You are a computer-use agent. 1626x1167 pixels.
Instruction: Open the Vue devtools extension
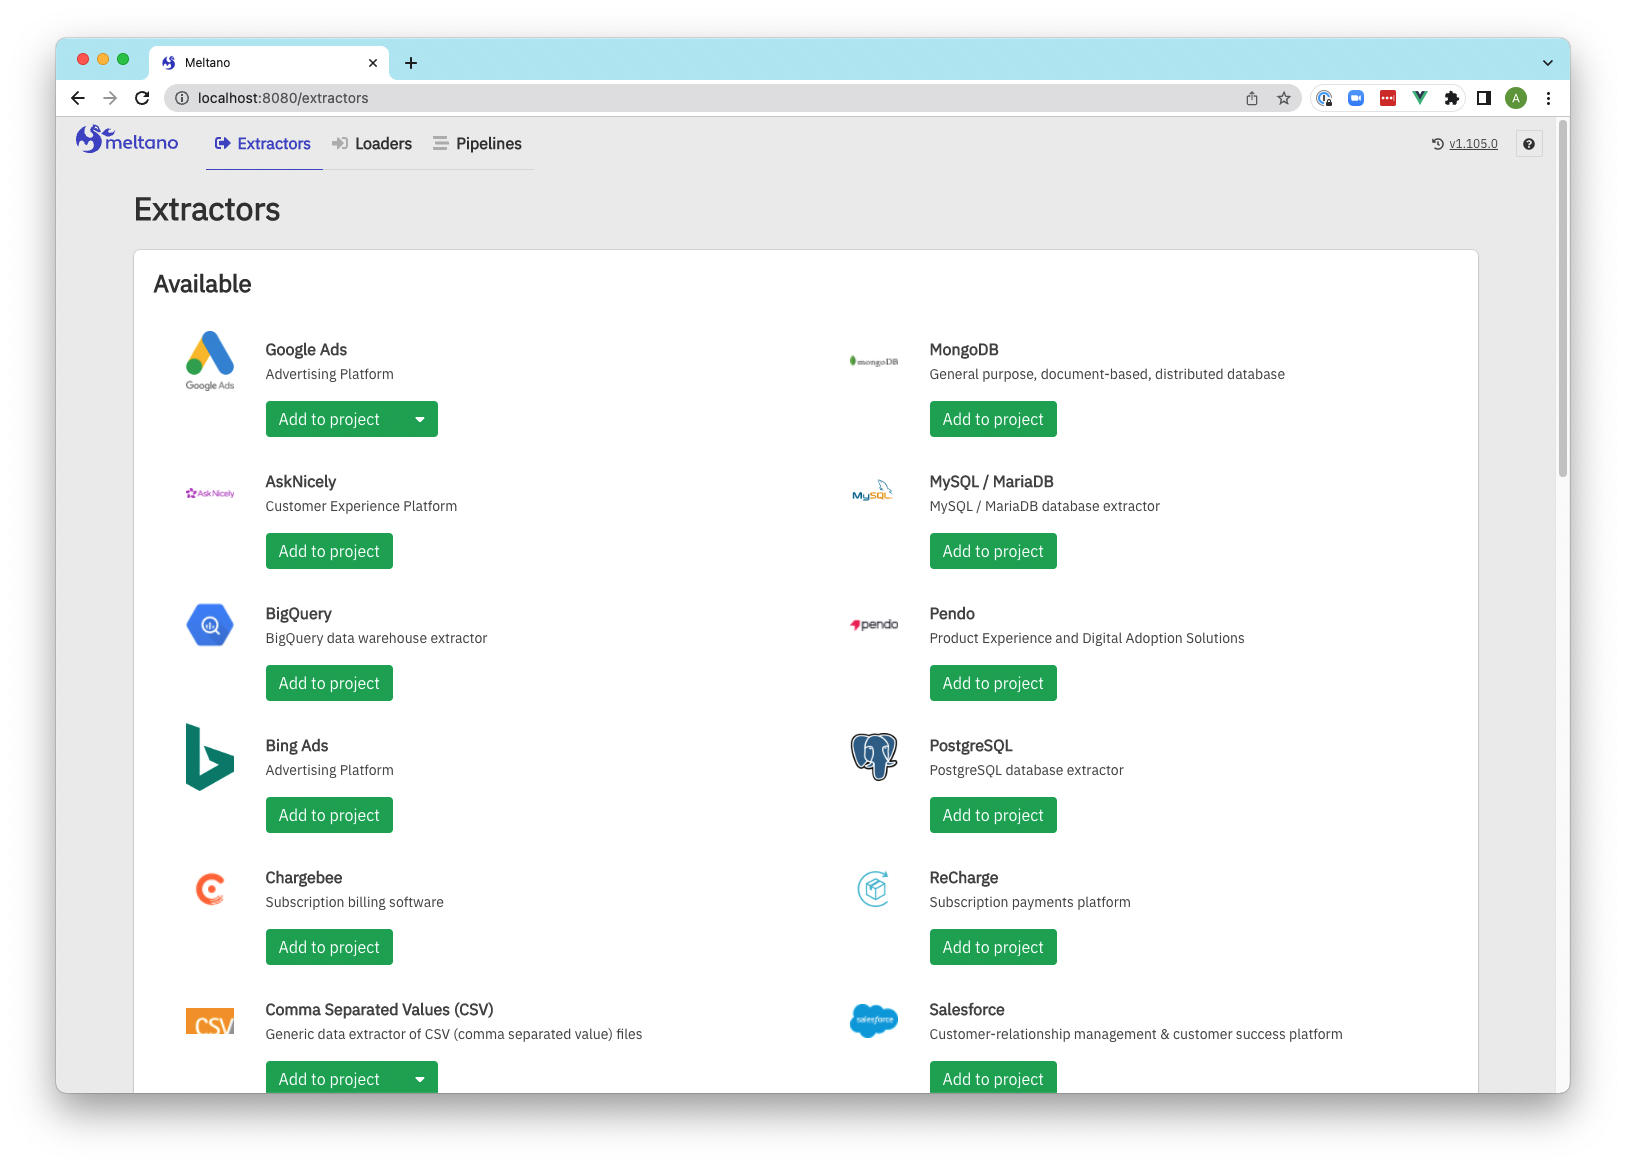(1420, 98)
